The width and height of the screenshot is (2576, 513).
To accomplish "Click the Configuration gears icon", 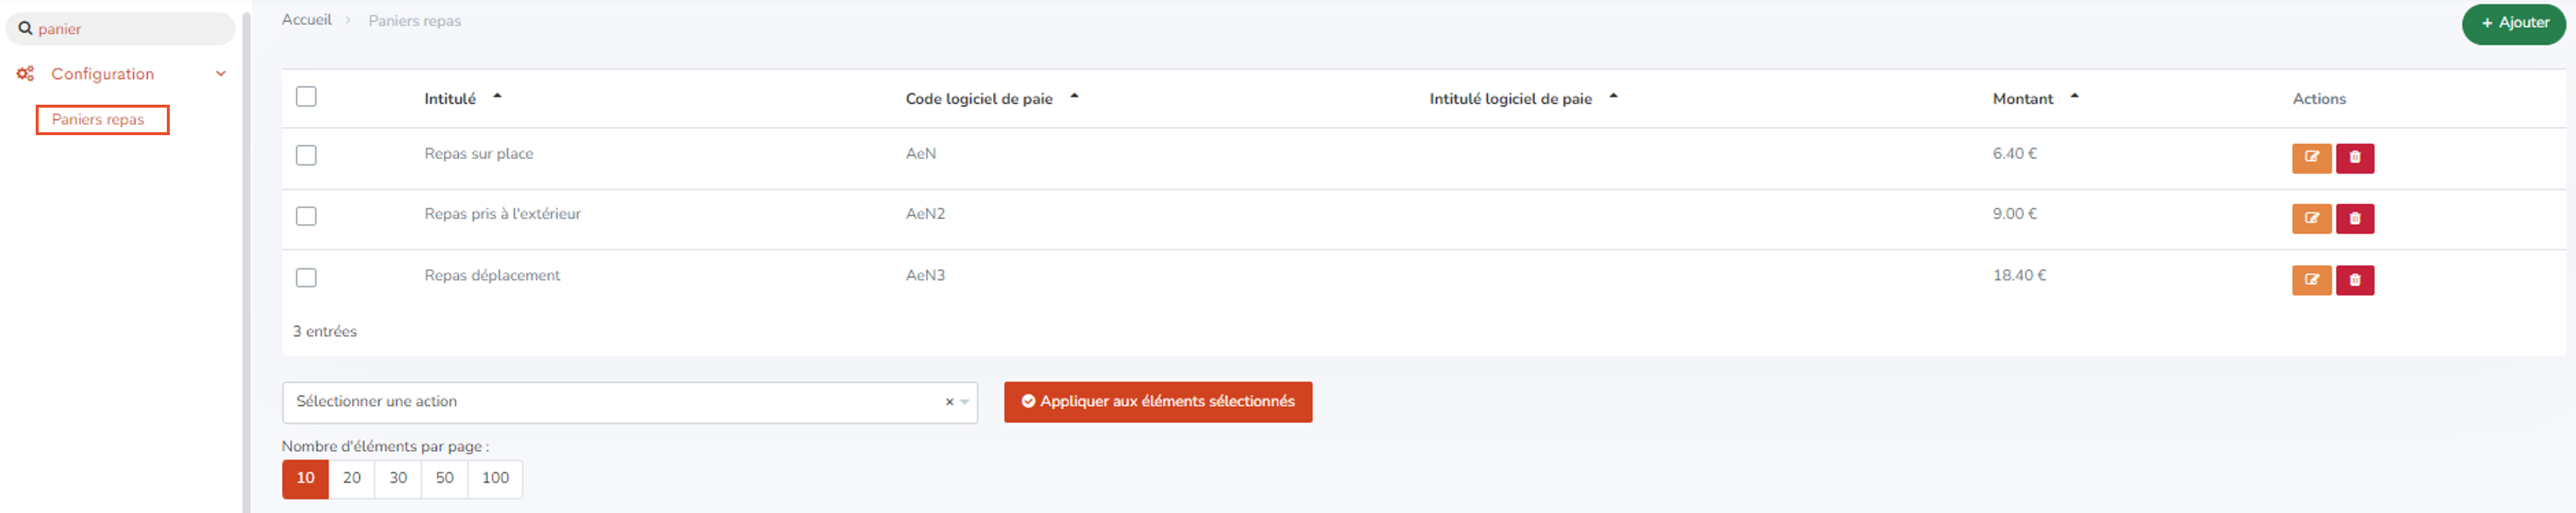I will [x=25, y=74].
